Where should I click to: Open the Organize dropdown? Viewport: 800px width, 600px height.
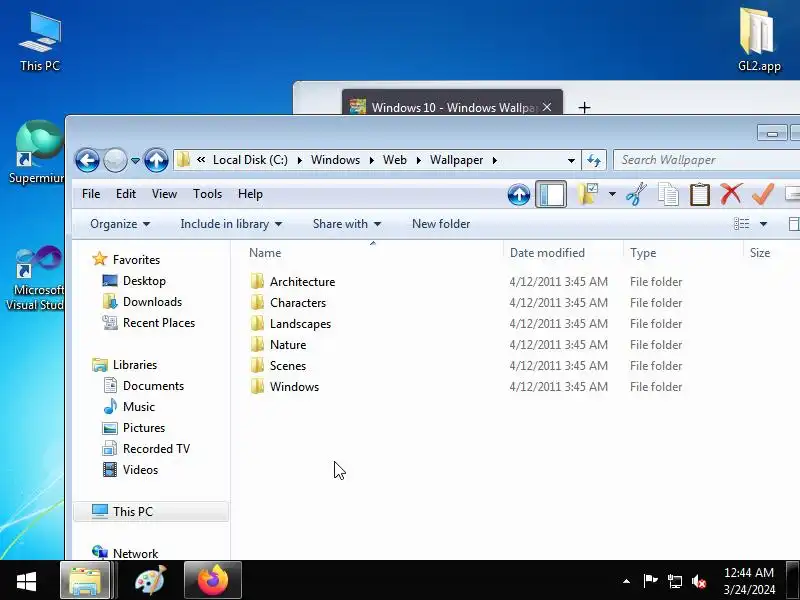[120, 224]
